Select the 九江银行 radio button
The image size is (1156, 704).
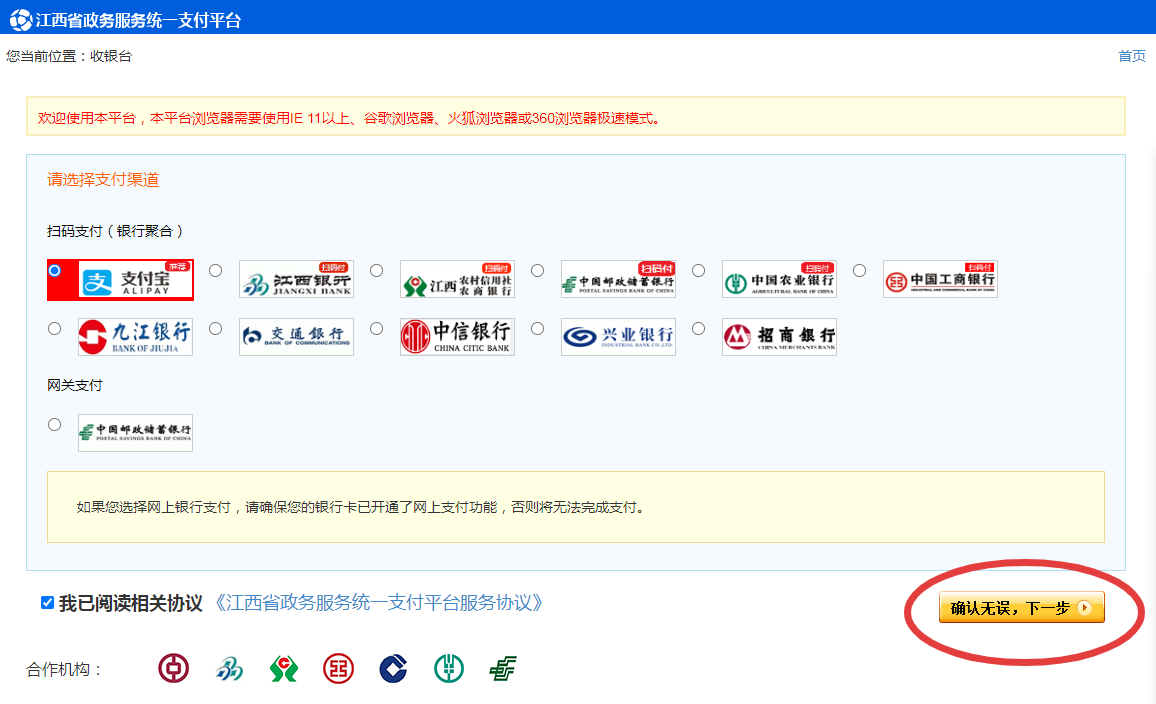pos(55,329)
